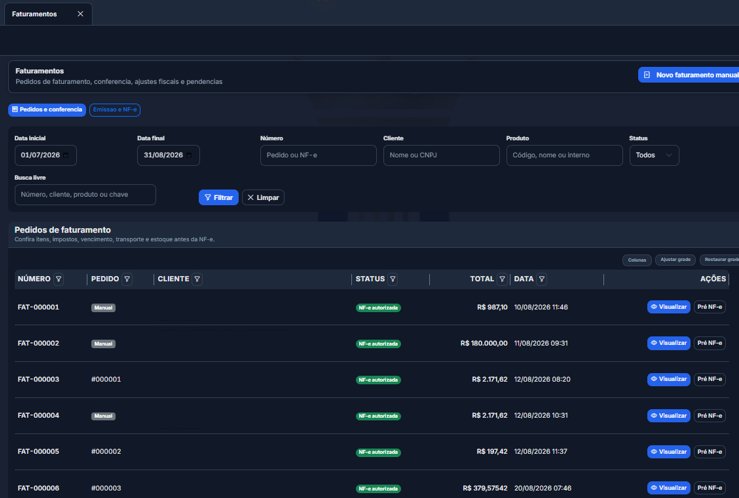
Task: Close the Faturamentos tab
Action: point(81,14)
